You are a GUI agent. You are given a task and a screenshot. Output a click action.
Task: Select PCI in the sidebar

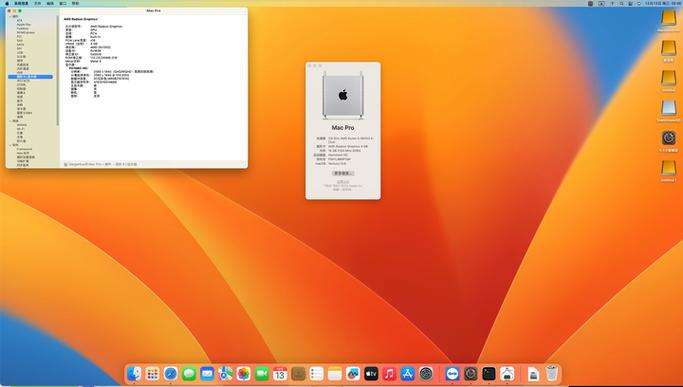pyautogui.click(x=19, y=36)
